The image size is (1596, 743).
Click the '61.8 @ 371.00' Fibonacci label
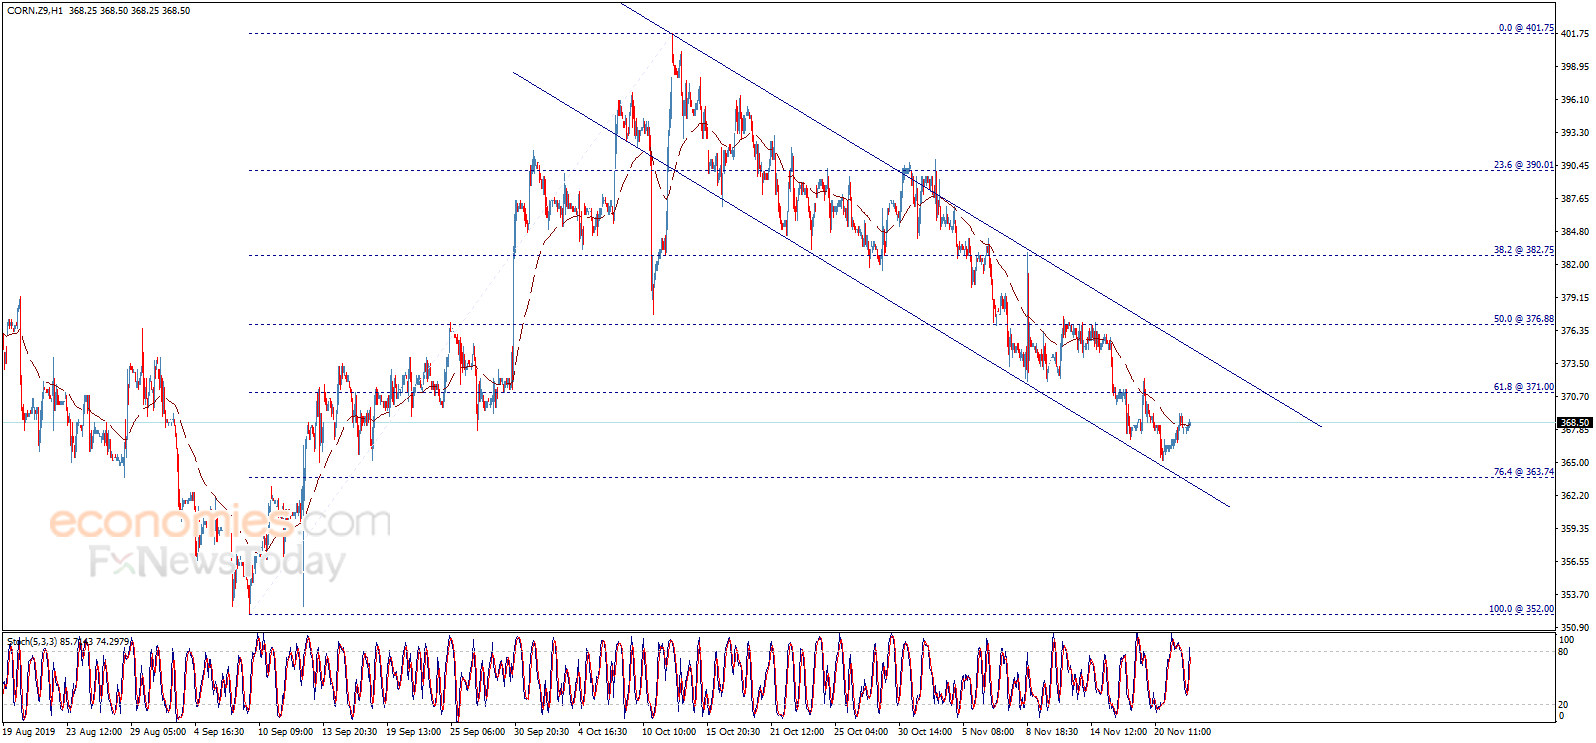1524,387
